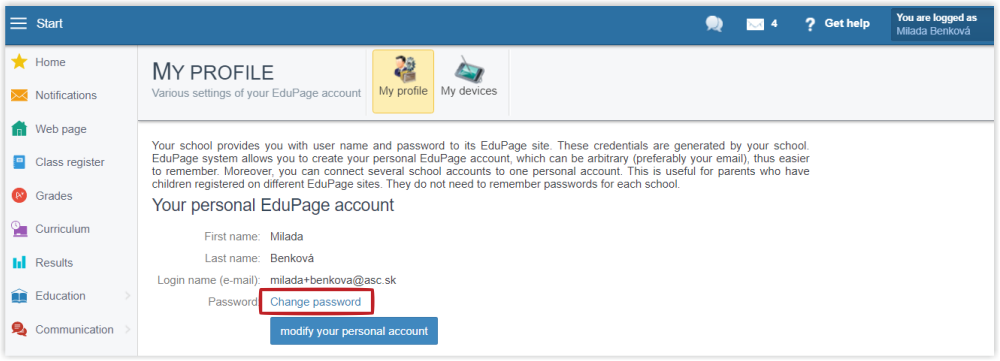Click the Results bar chart icon
1000x361 pixels.
[x=20, y=262]
